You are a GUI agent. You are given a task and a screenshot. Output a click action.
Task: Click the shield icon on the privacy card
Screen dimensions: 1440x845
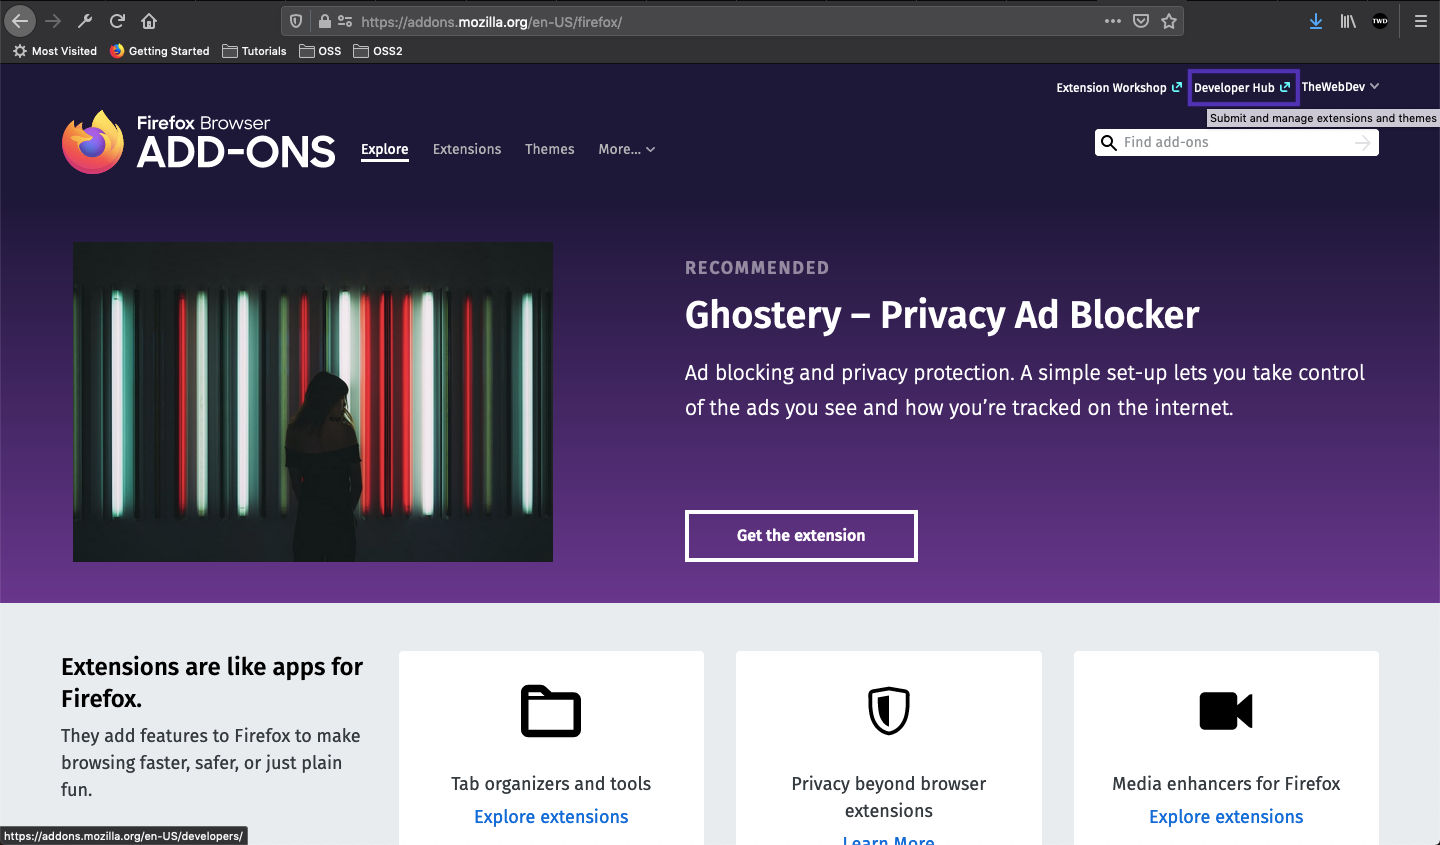point(889,711)
